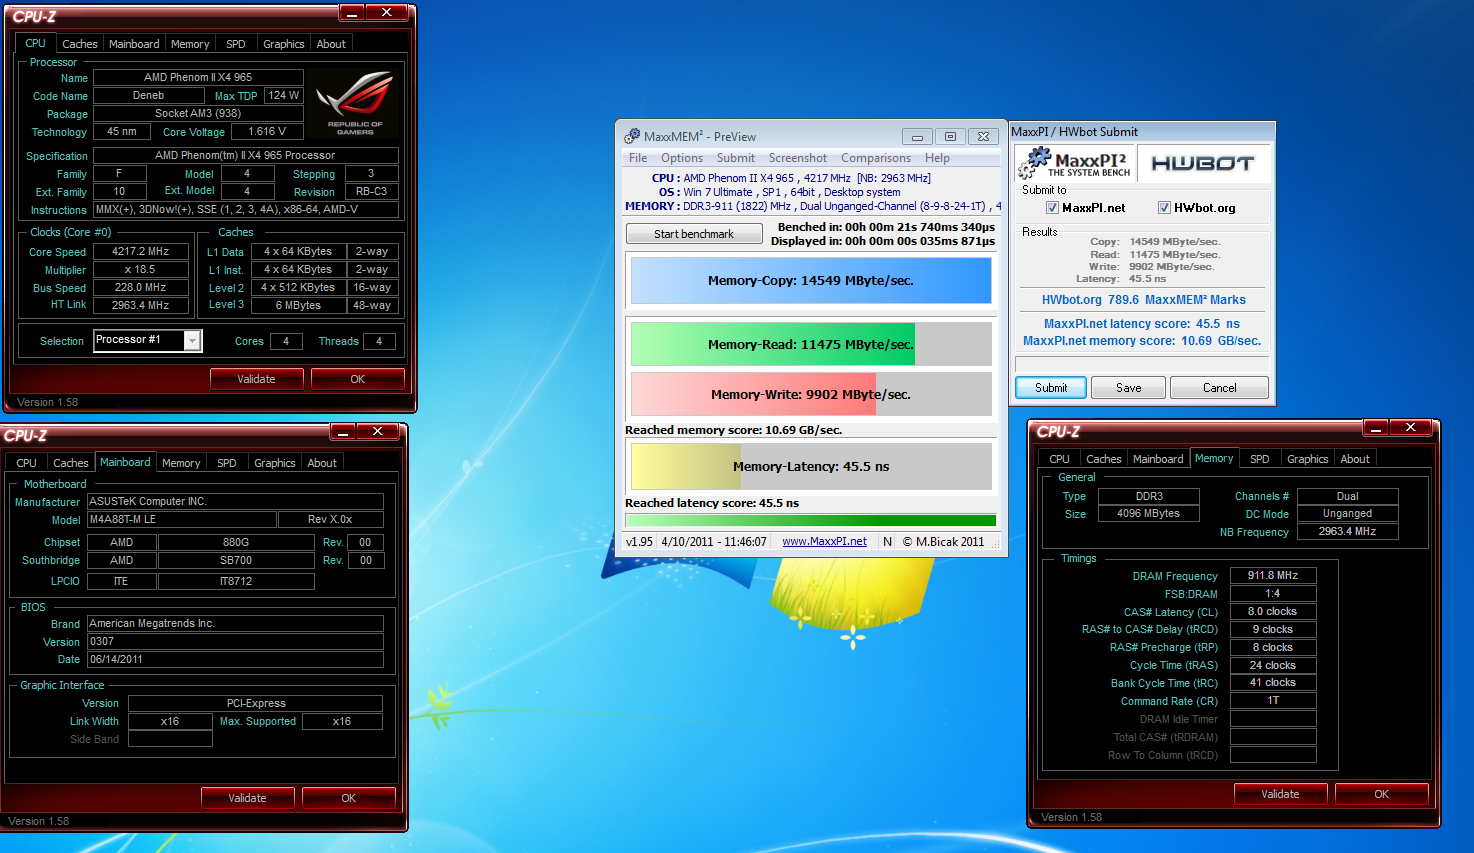Viewport: 1474px width, 853px height.
Task: Open Graphics tab in CPU-Z CPU window
Action: [x=284, y=44]
